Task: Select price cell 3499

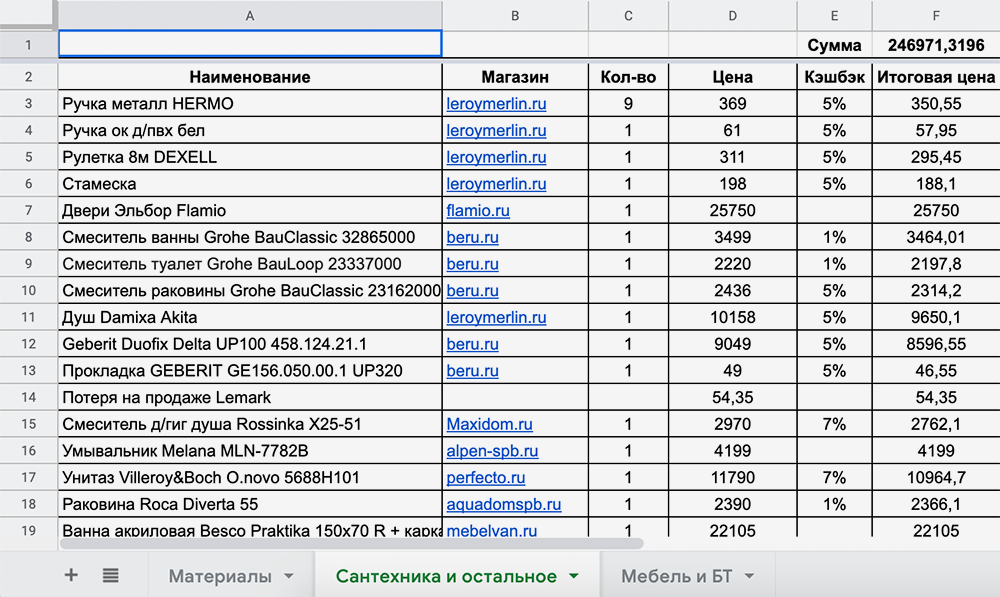Action: pyautogui.click(x=732, y=237)
